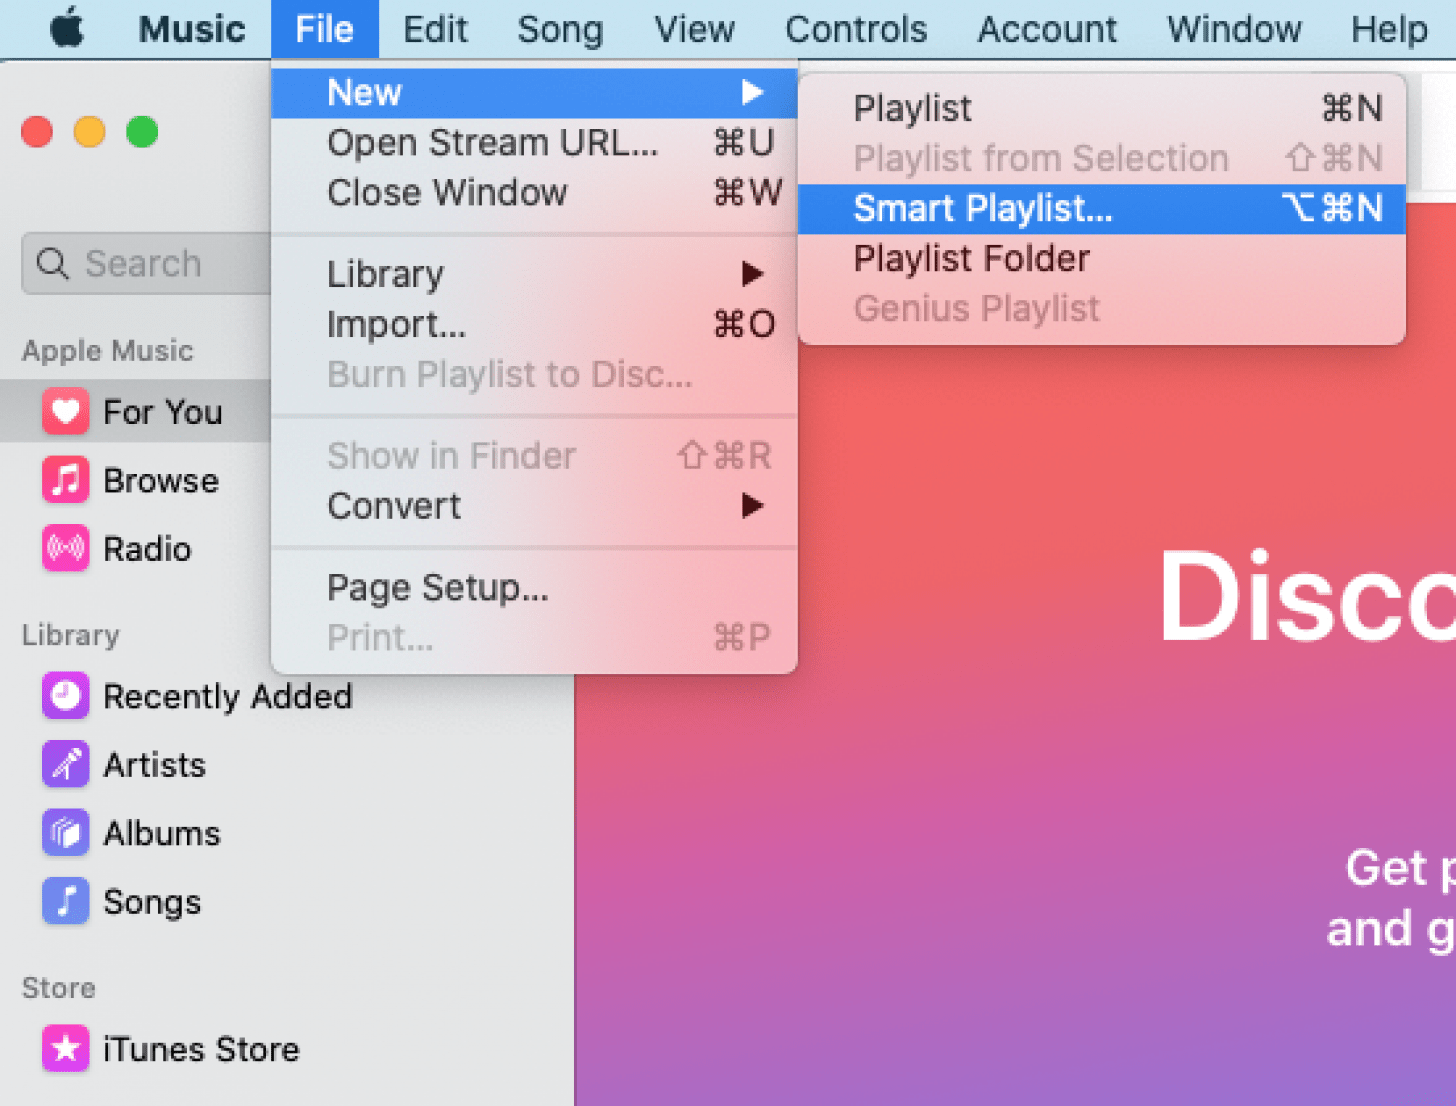
Task: Open Browse from the Apple Music section
Action: point(161,480)
